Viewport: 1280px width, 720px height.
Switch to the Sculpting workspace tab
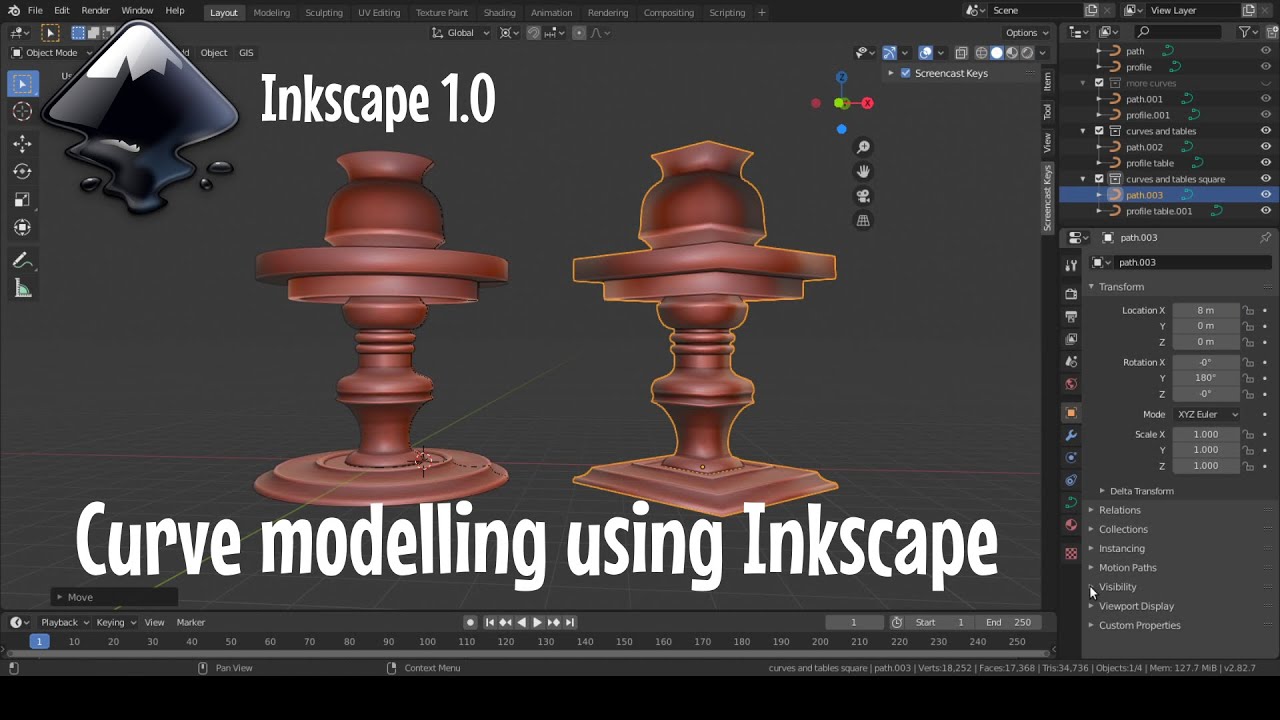[x=323, y=12]
